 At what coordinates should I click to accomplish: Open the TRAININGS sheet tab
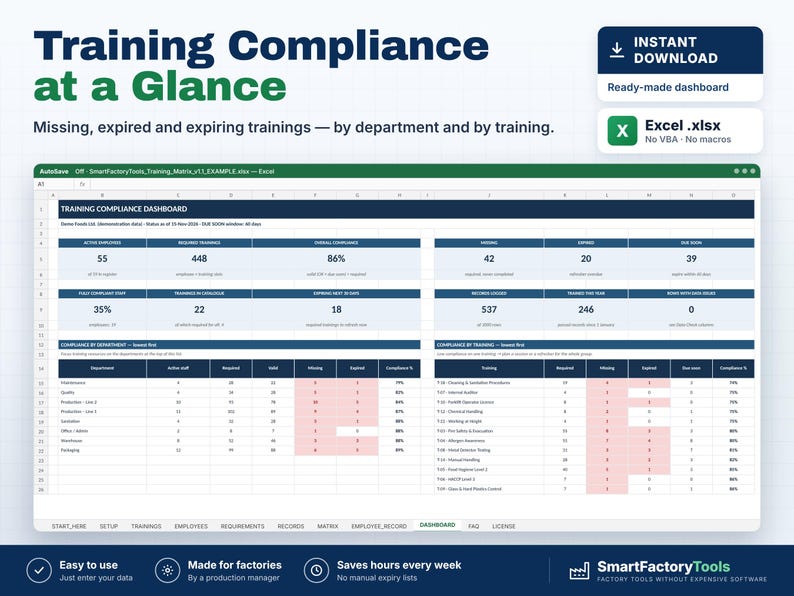[146, 527]
